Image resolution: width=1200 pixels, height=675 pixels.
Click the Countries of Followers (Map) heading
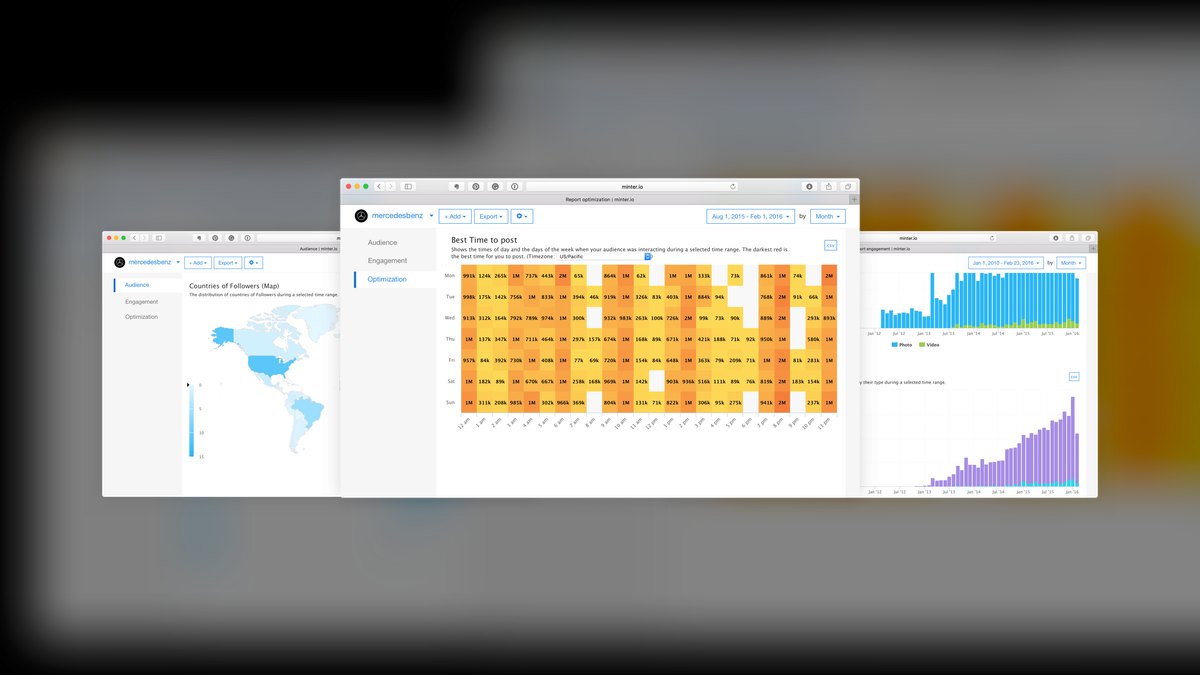(234, 286)
